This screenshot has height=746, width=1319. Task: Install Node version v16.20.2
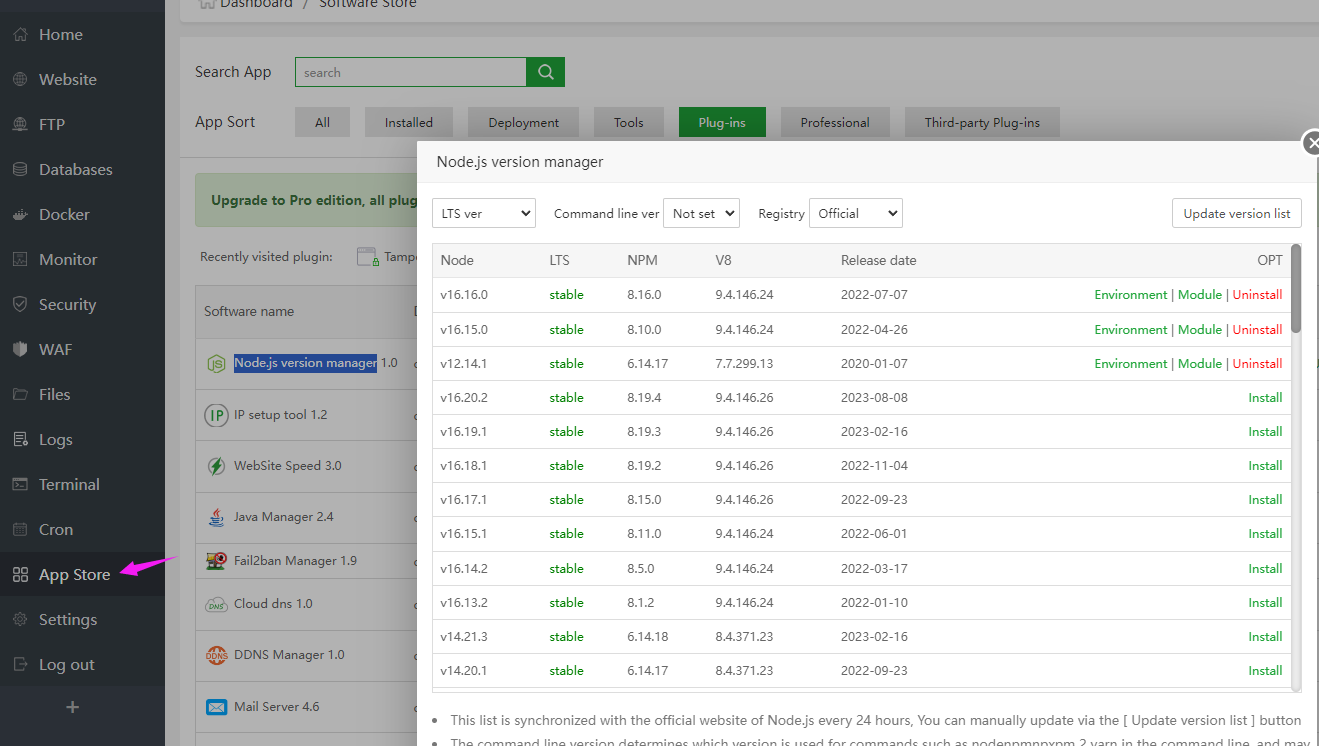pos(1265,398)
